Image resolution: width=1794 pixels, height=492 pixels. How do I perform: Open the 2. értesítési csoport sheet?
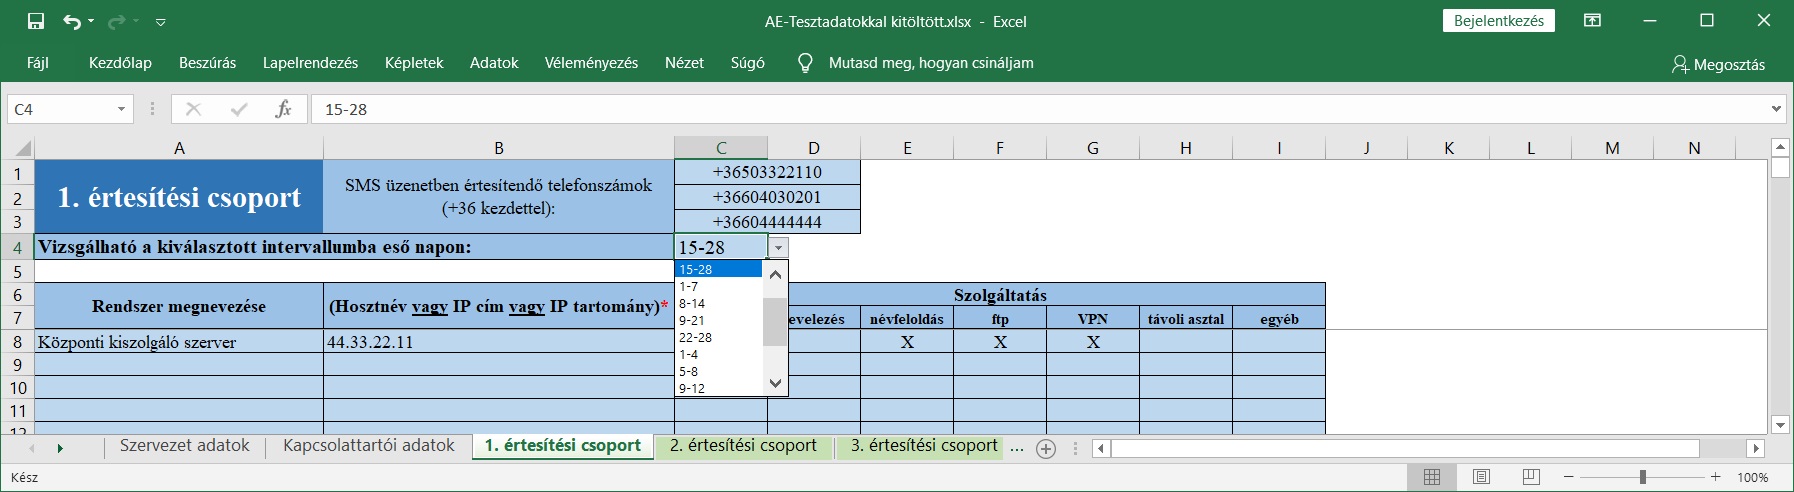click(743, 446)
